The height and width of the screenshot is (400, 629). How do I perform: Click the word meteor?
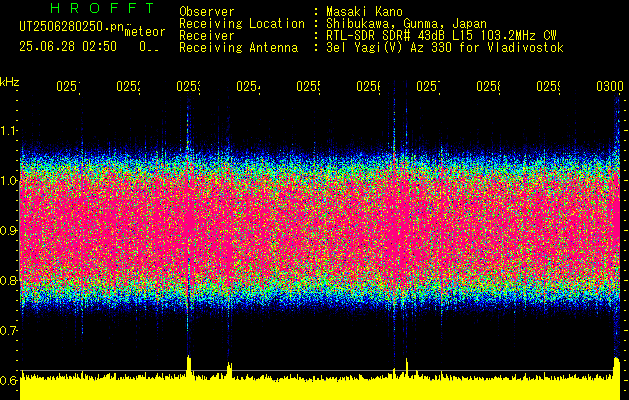pos(145,32)
